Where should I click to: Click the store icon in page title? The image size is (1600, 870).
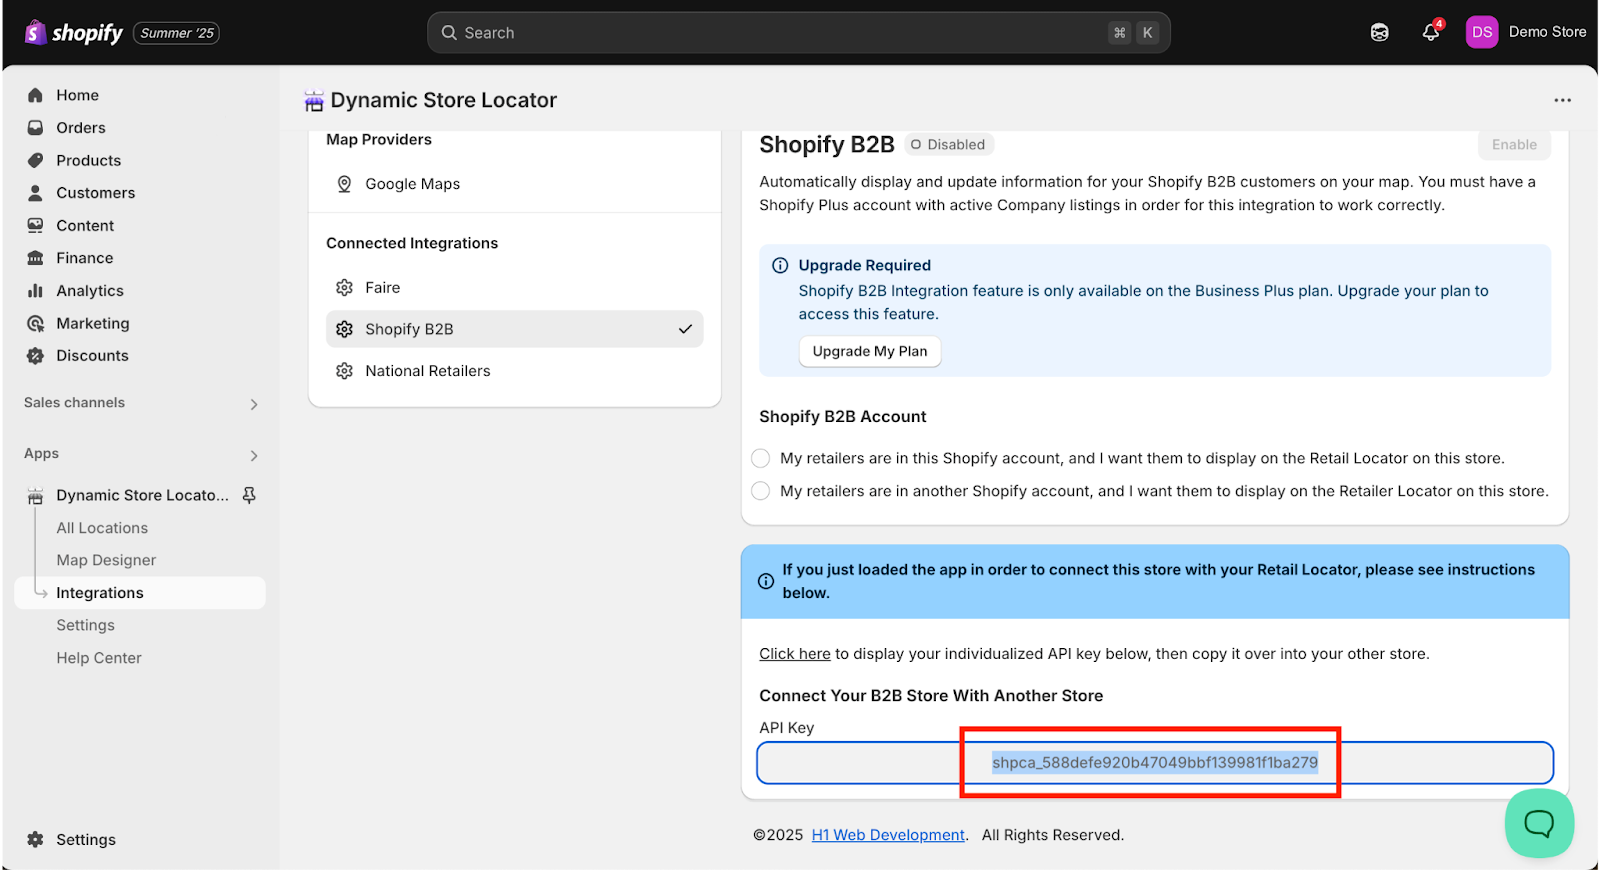tap(314, 100)
